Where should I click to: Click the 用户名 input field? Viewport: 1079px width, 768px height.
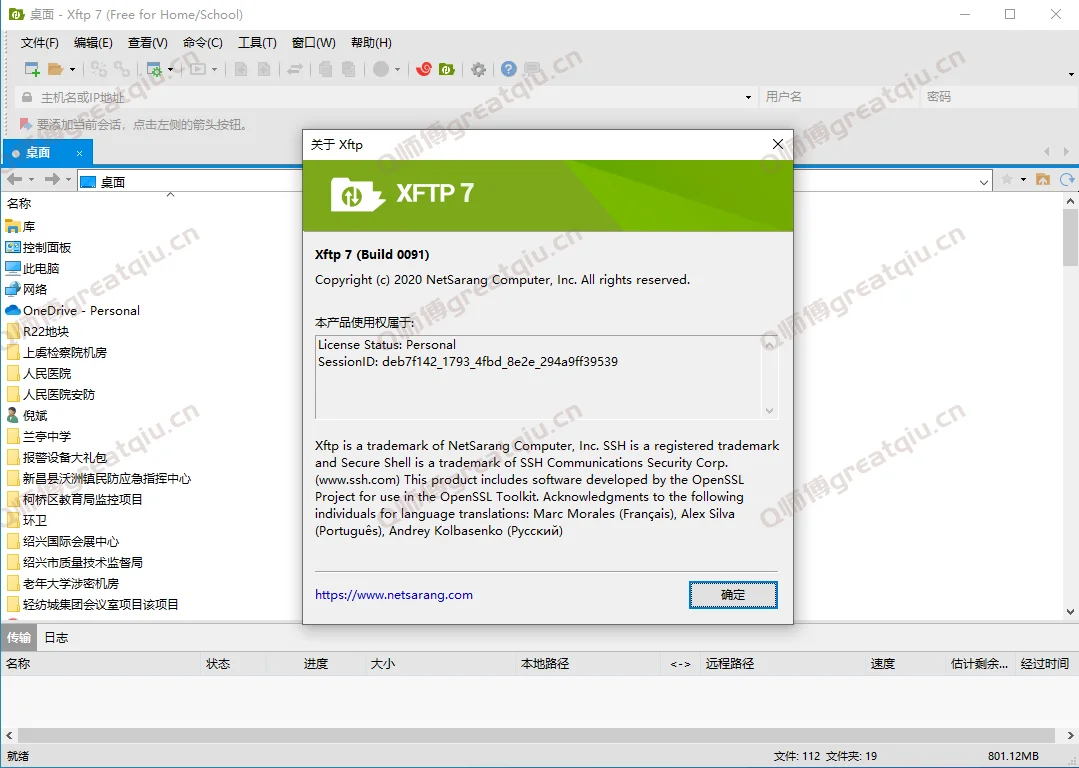[x=835, y=97]
